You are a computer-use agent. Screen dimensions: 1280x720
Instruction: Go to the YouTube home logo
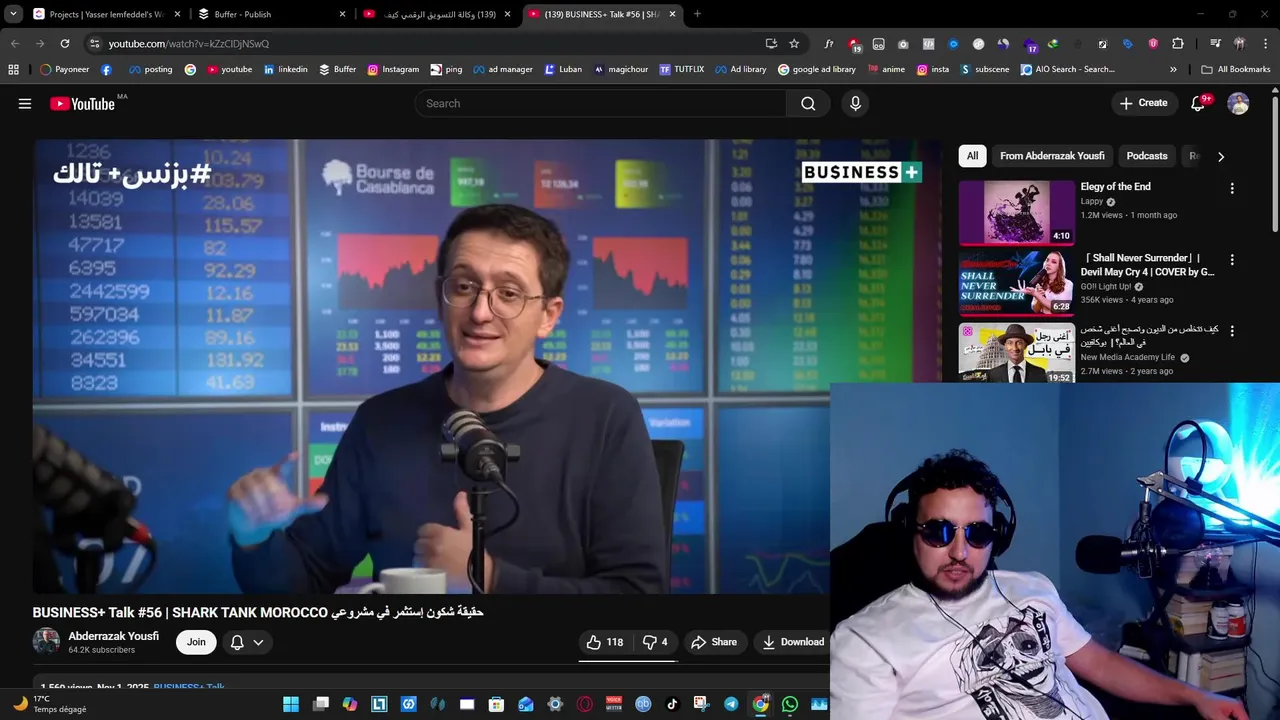point(83,103)
